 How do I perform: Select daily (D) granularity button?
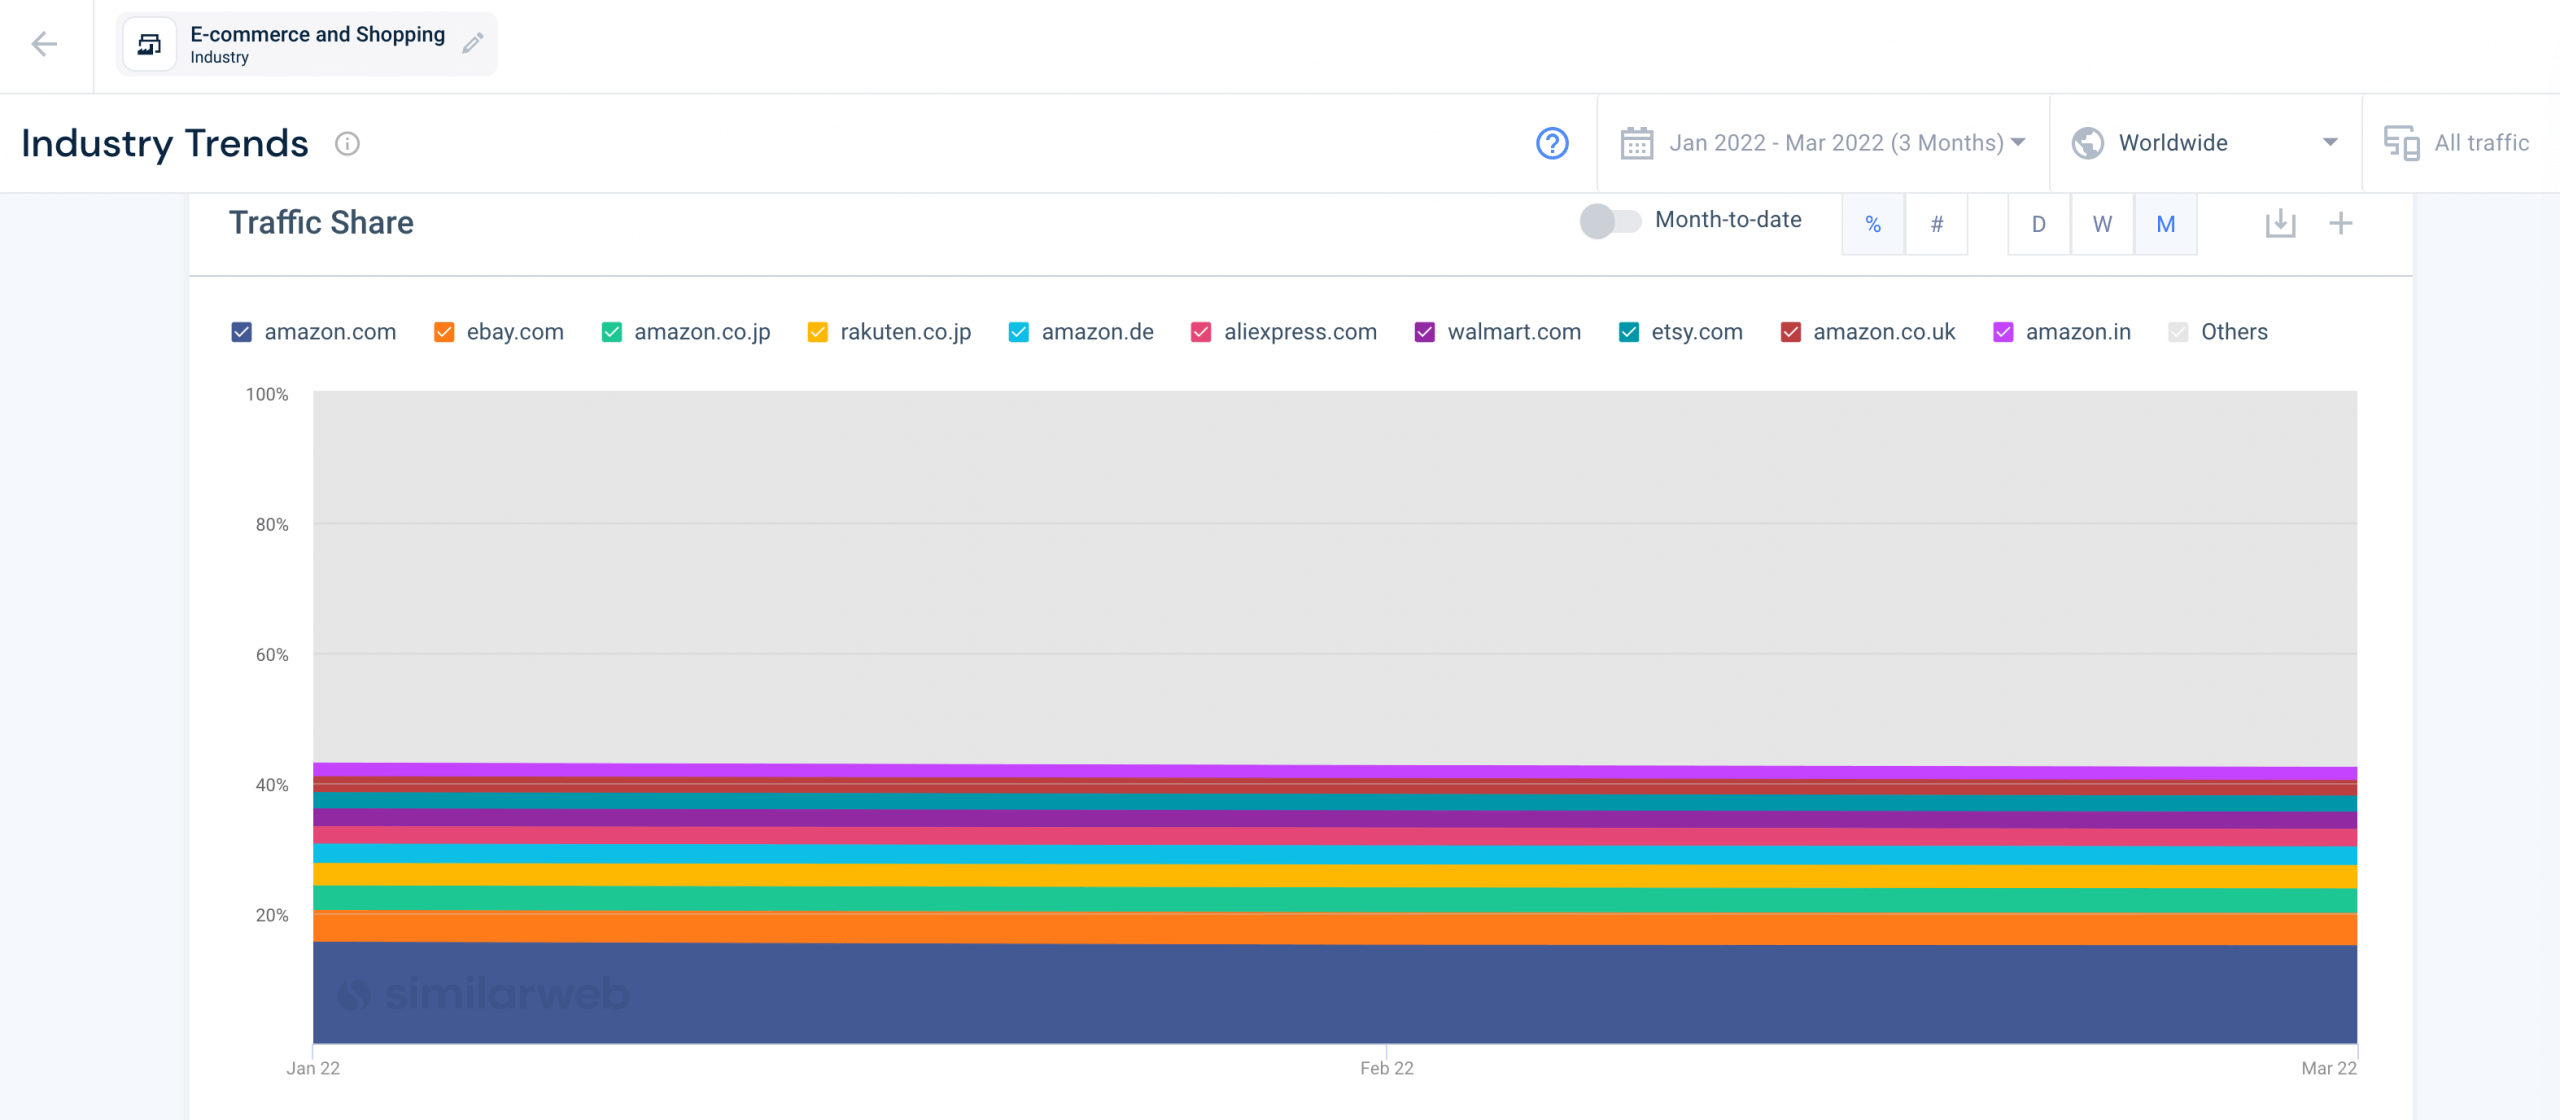2038,224
